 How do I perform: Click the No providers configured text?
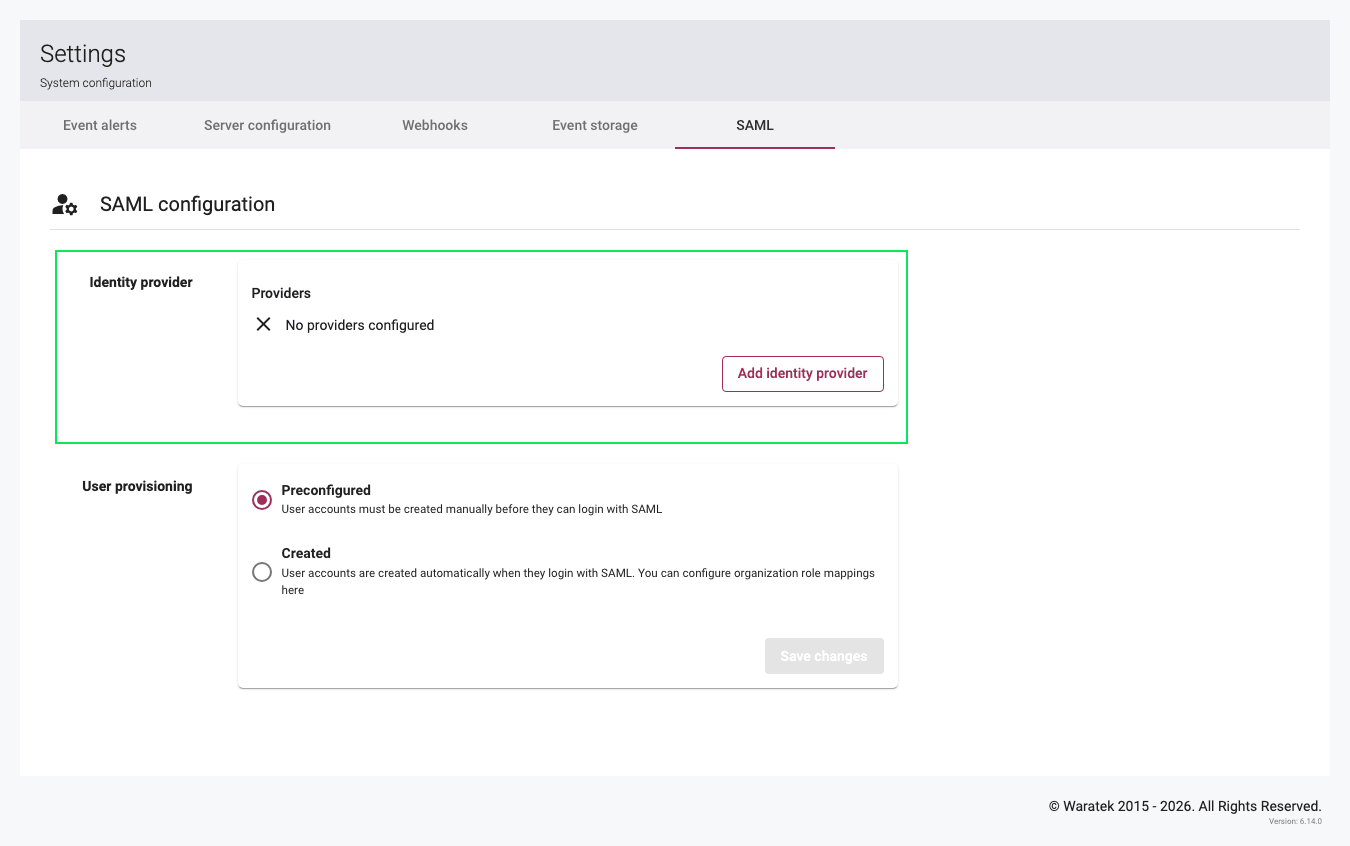pos(360,325)
